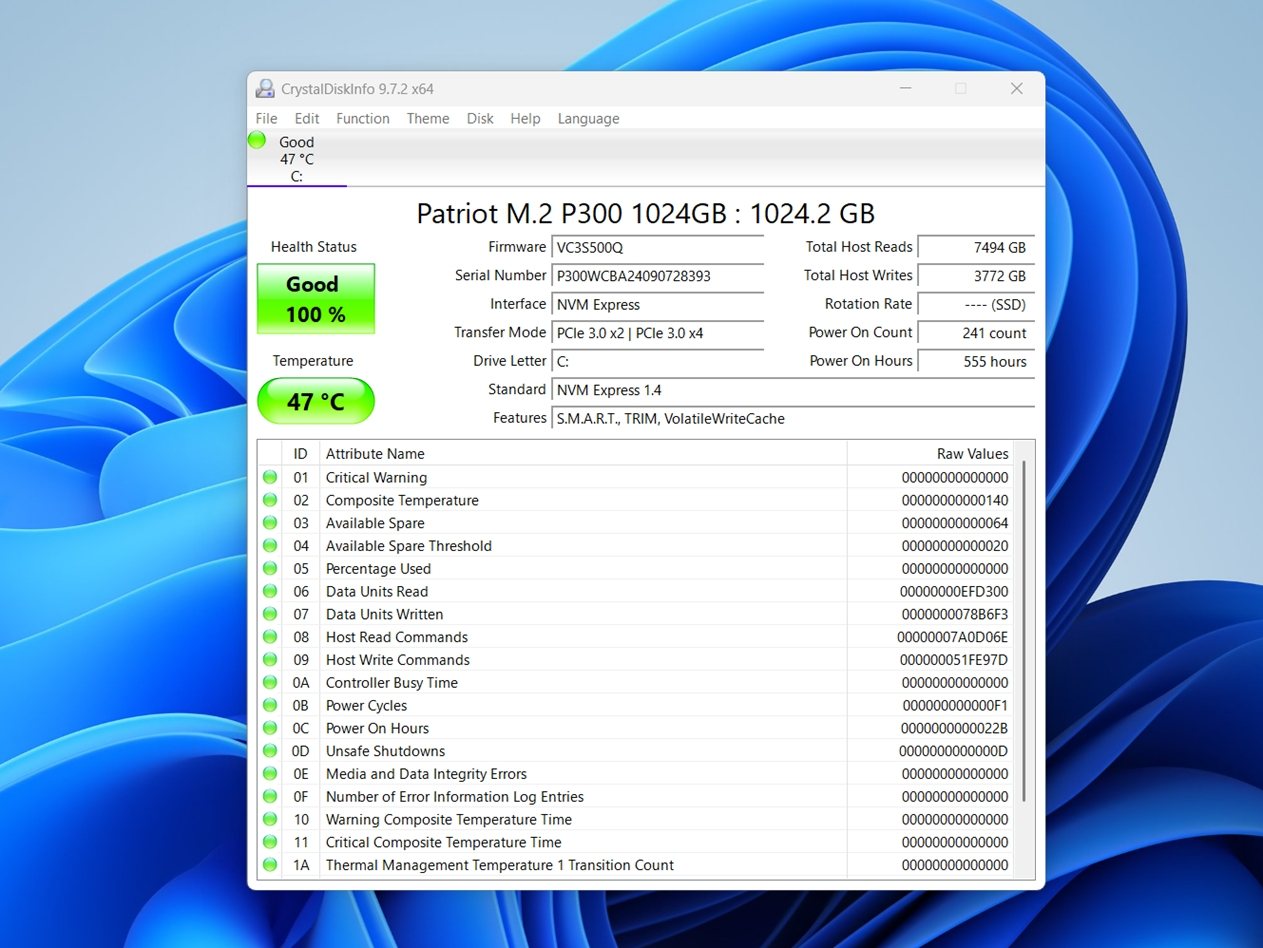Open the Language menu
Viewport: 1263px width, 948px height.
(588, 118)
